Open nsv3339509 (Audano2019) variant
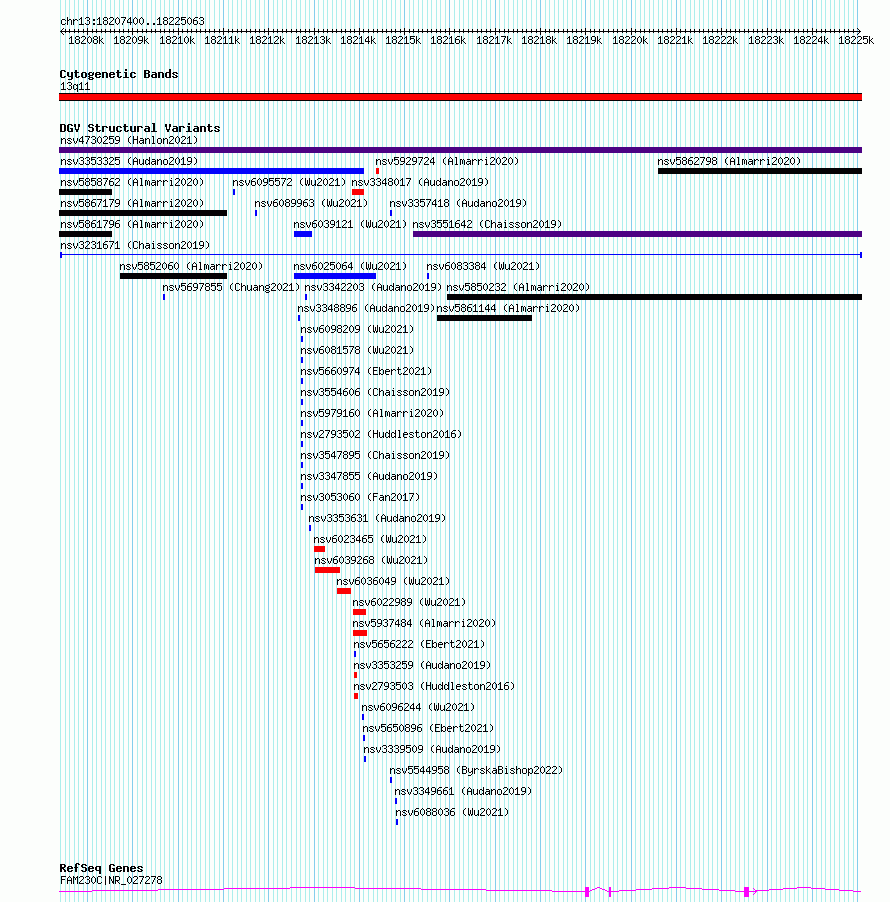890x902 pixels. point(433,750)
